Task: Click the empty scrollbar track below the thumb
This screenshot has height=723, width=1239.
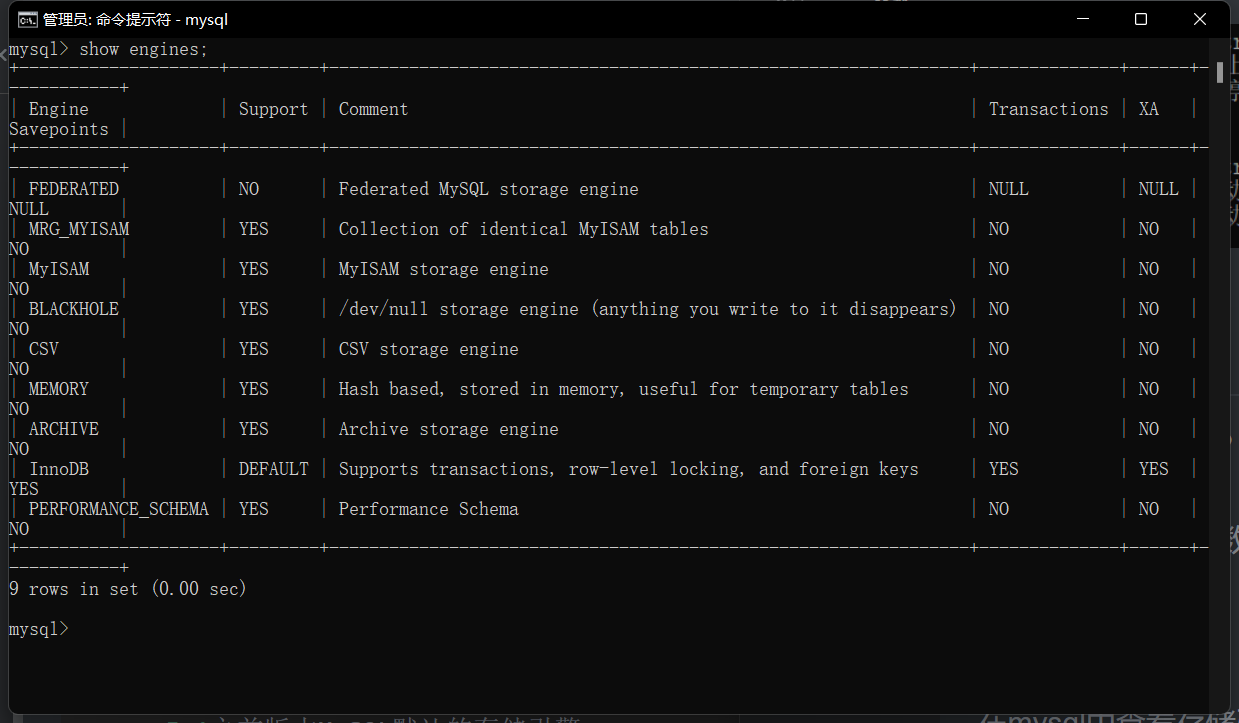Action: (x=1220, y=400)
